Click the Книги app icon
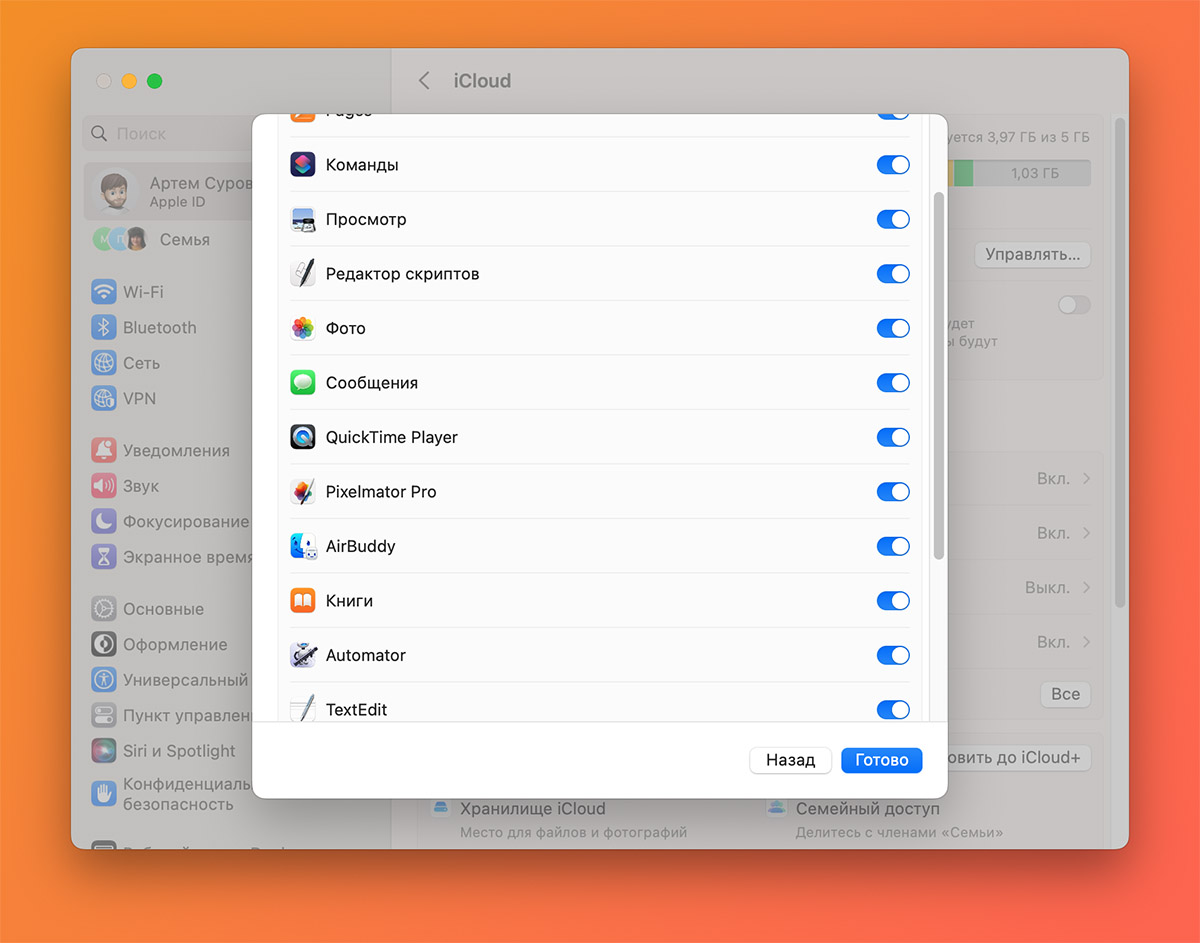This screenshot has width=1200, height=943. point(303,601)
